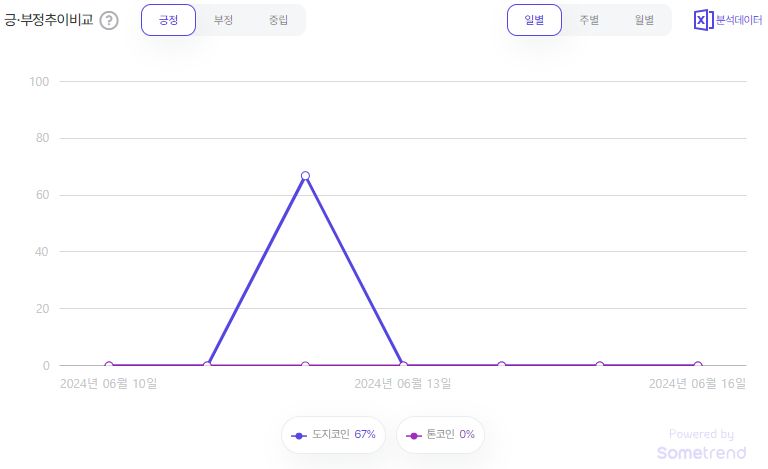Select the 긍정 sentiment tab
Viewport: 768px width, 469px height.
tap(168, 20)
